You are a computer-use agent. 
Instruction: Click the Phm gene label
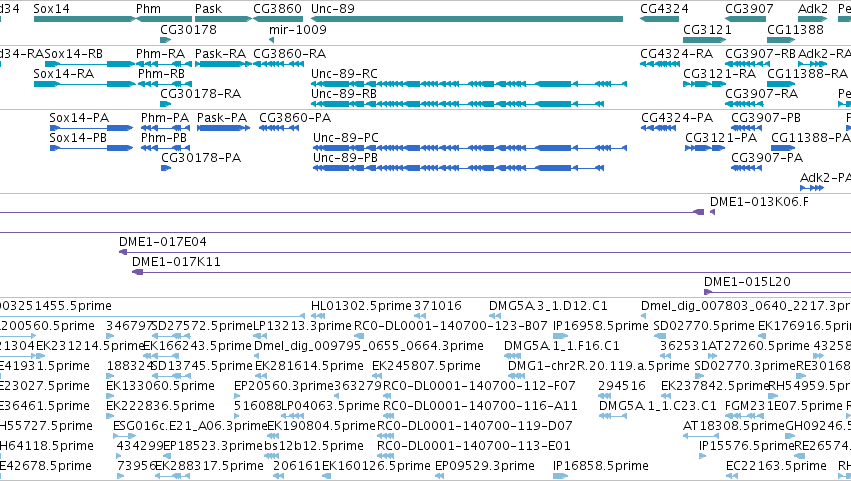click(x=148, y=9)
